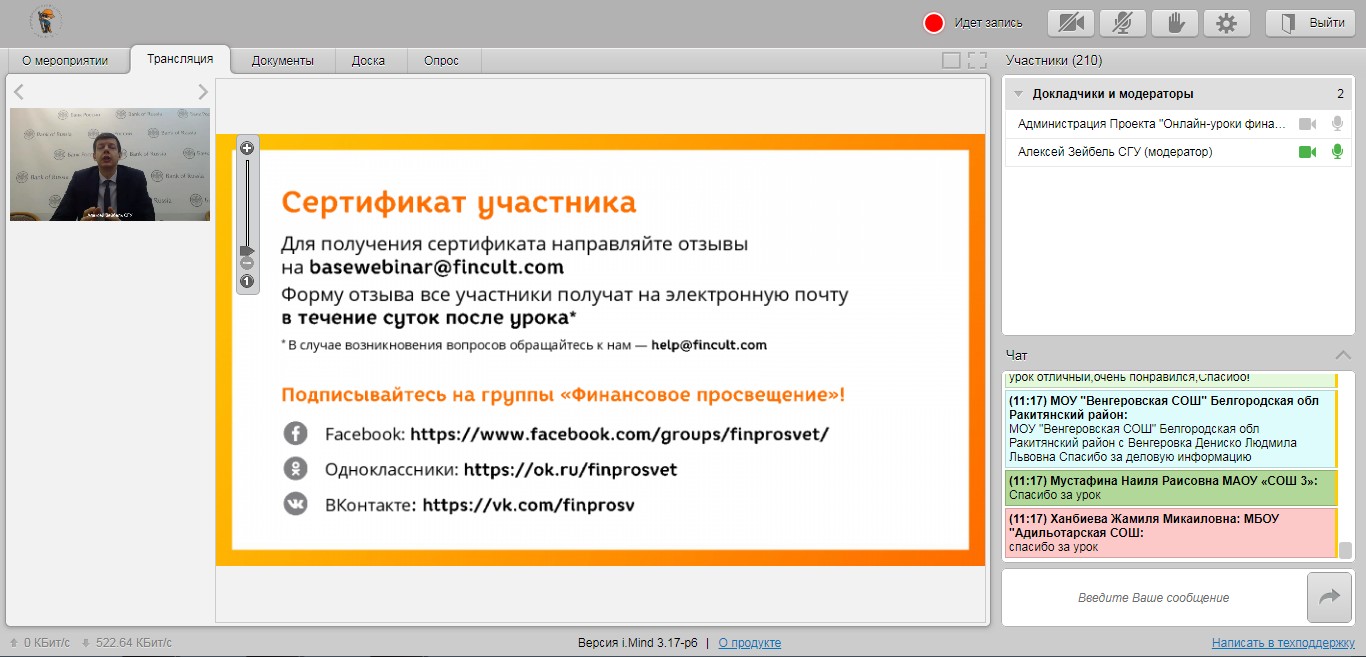Collapse the Чат panel with chevron

point(1343,355)
